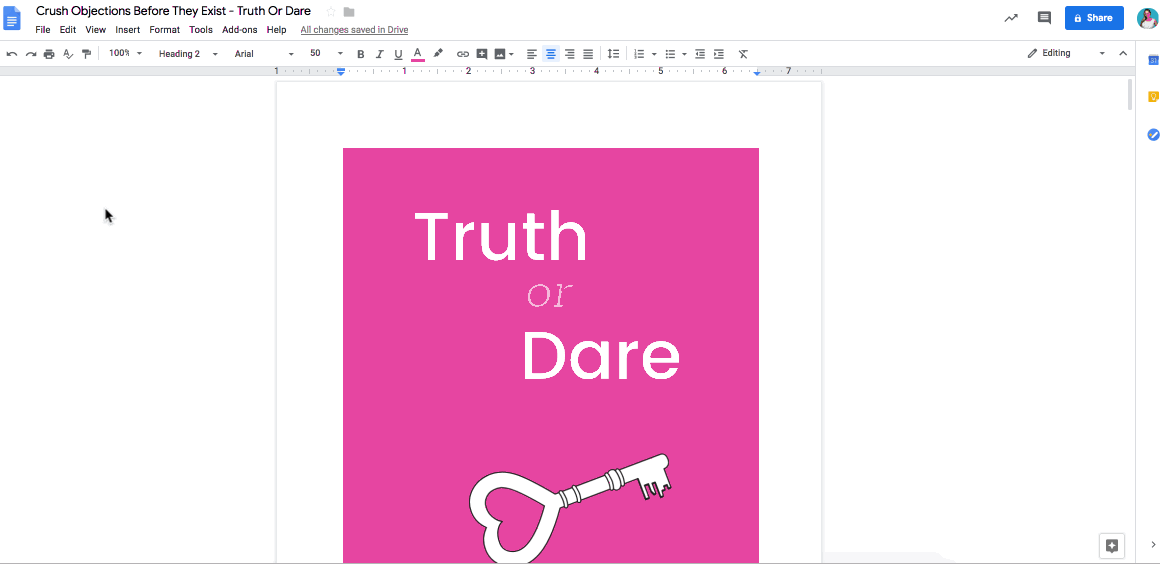
Task: Move the document using the folder icon
Action: (x=349, y=12)
